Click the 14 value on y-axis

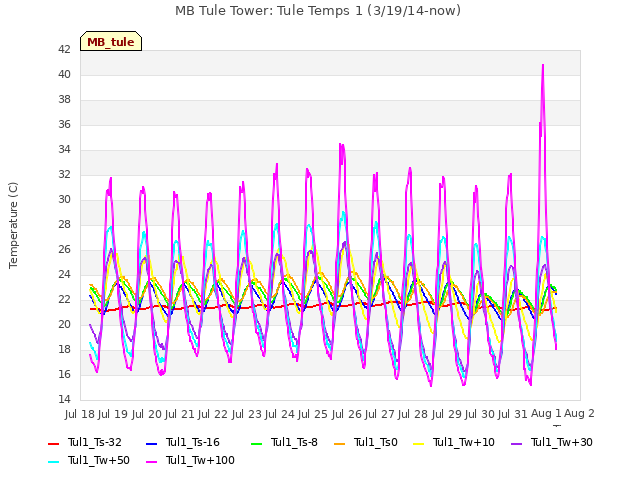click(64, 399)
